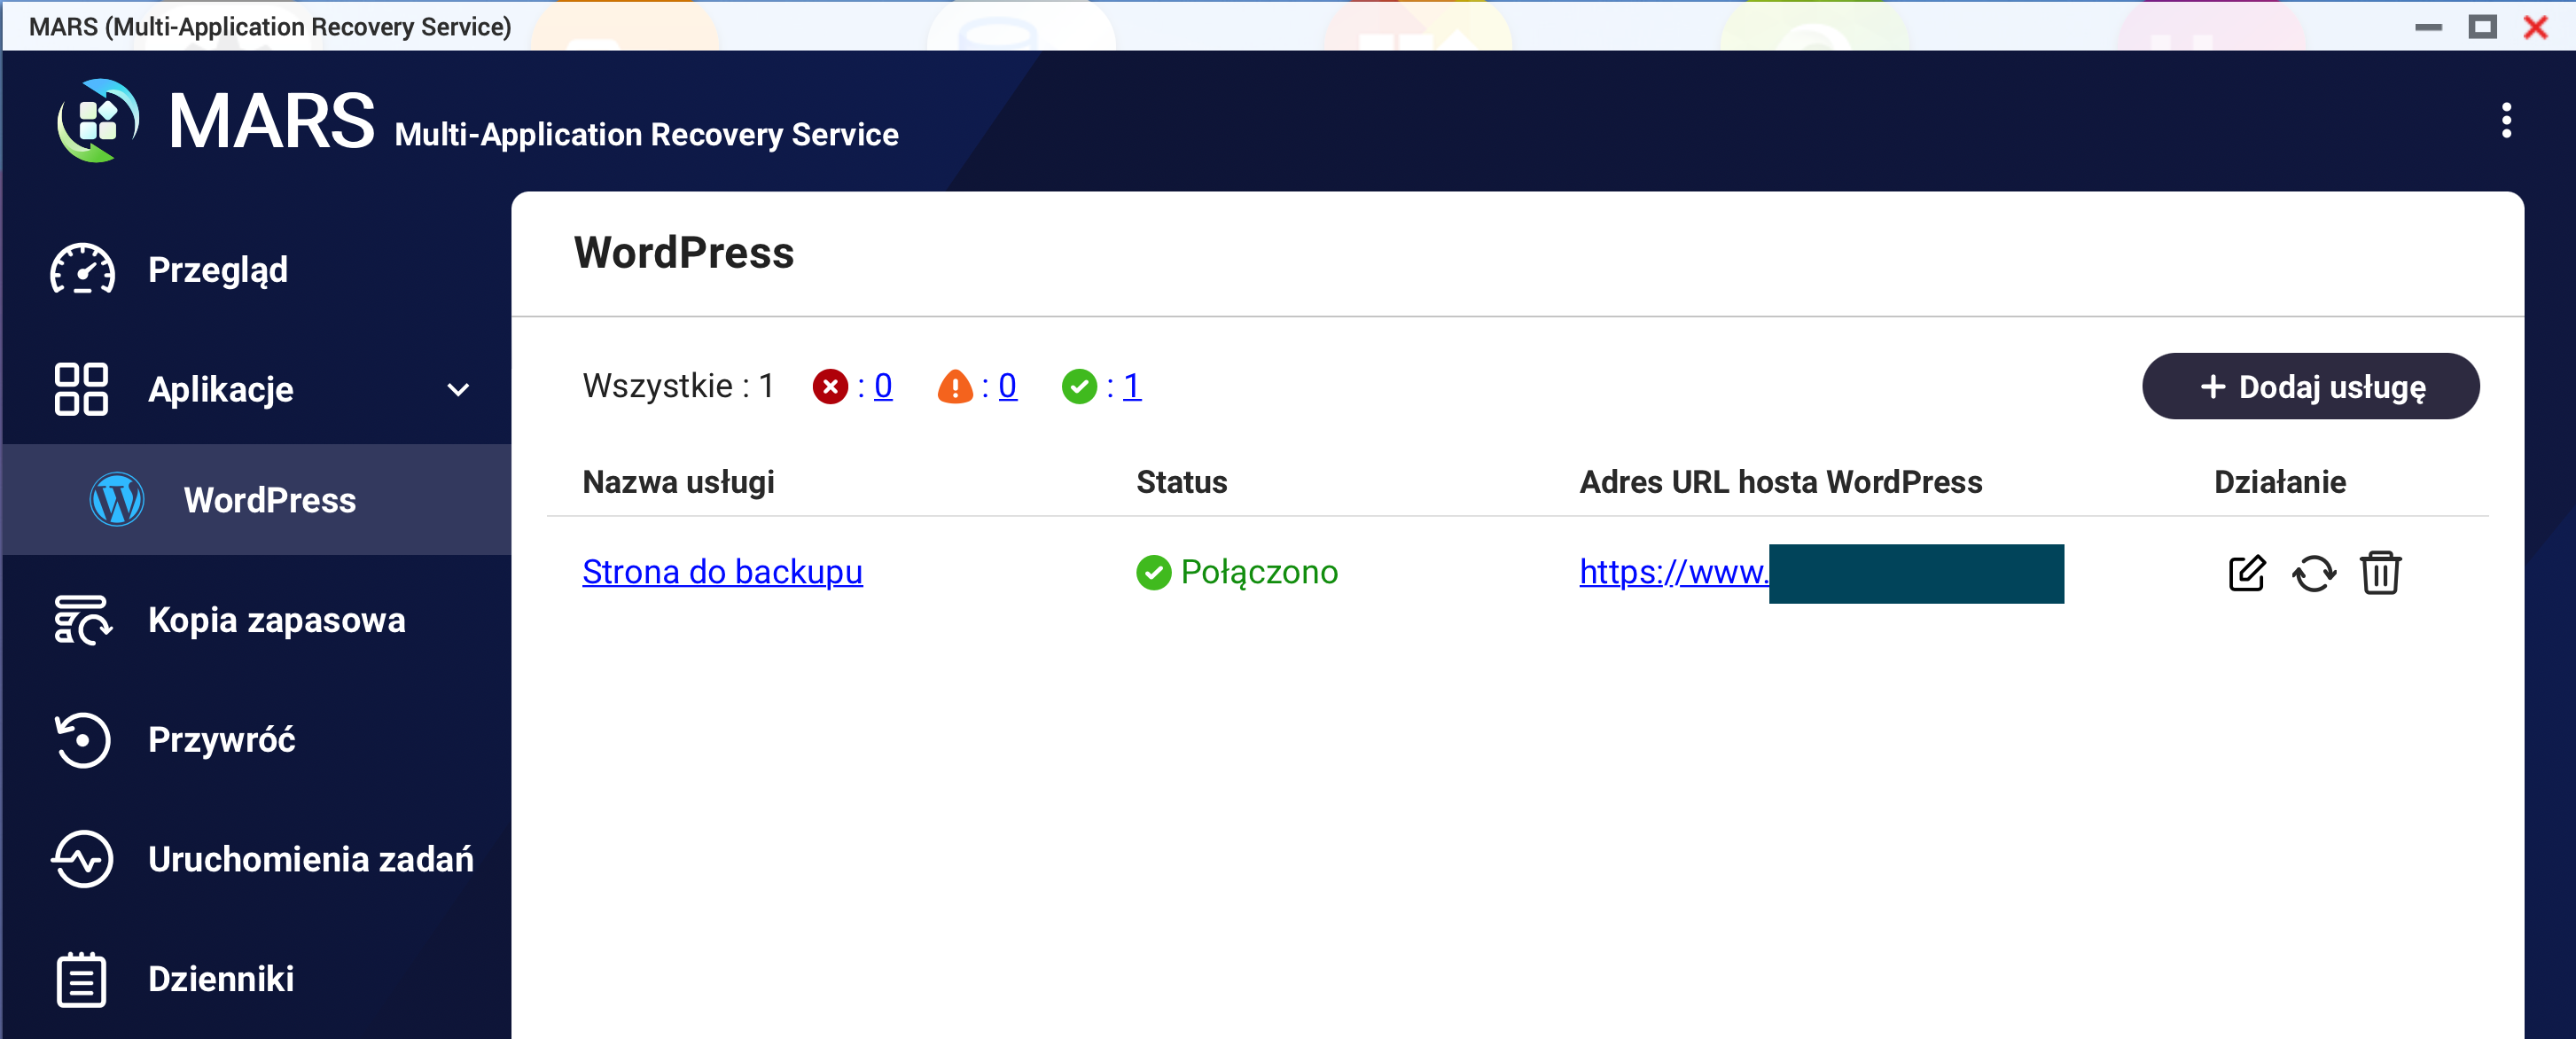Image resolution: width=2576 pixels, height=1039 pixels.
Task: Click the MARS logo icon
Action: tap(98, 121)
